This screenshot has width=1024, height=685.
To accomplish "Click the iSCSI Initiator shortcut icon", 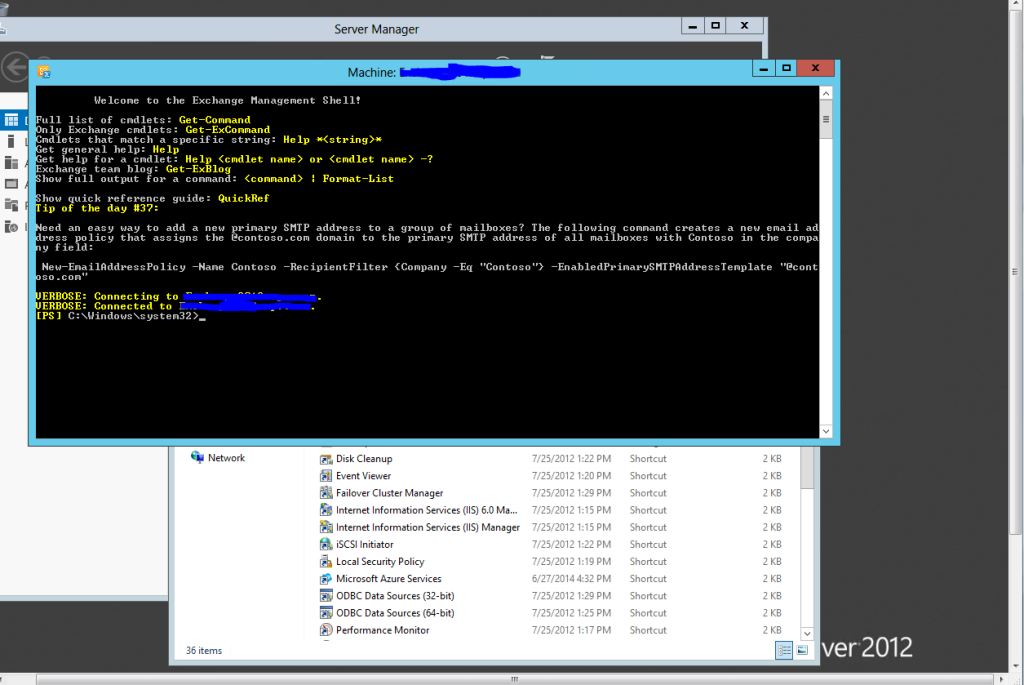I will coord(326,545).
